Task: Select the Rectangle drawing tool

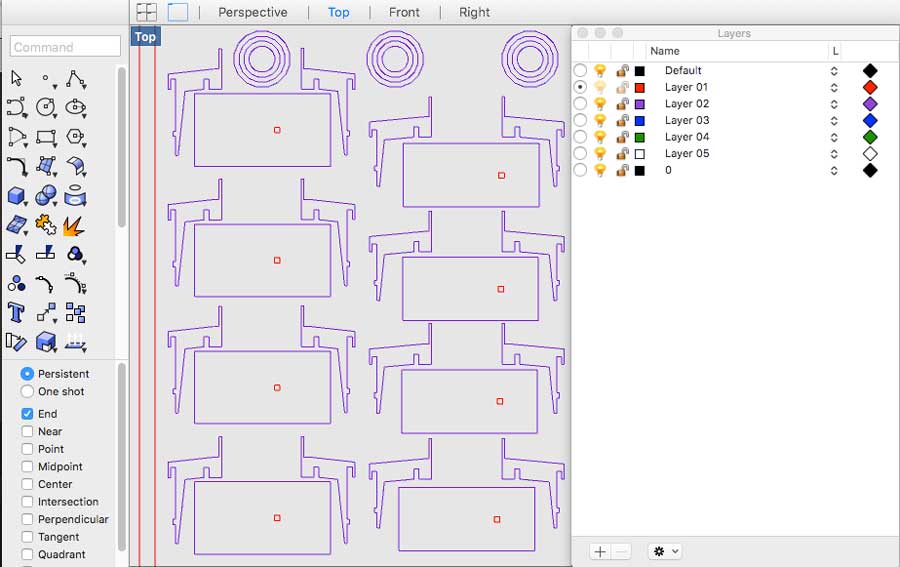Action: tap(45, 137)
